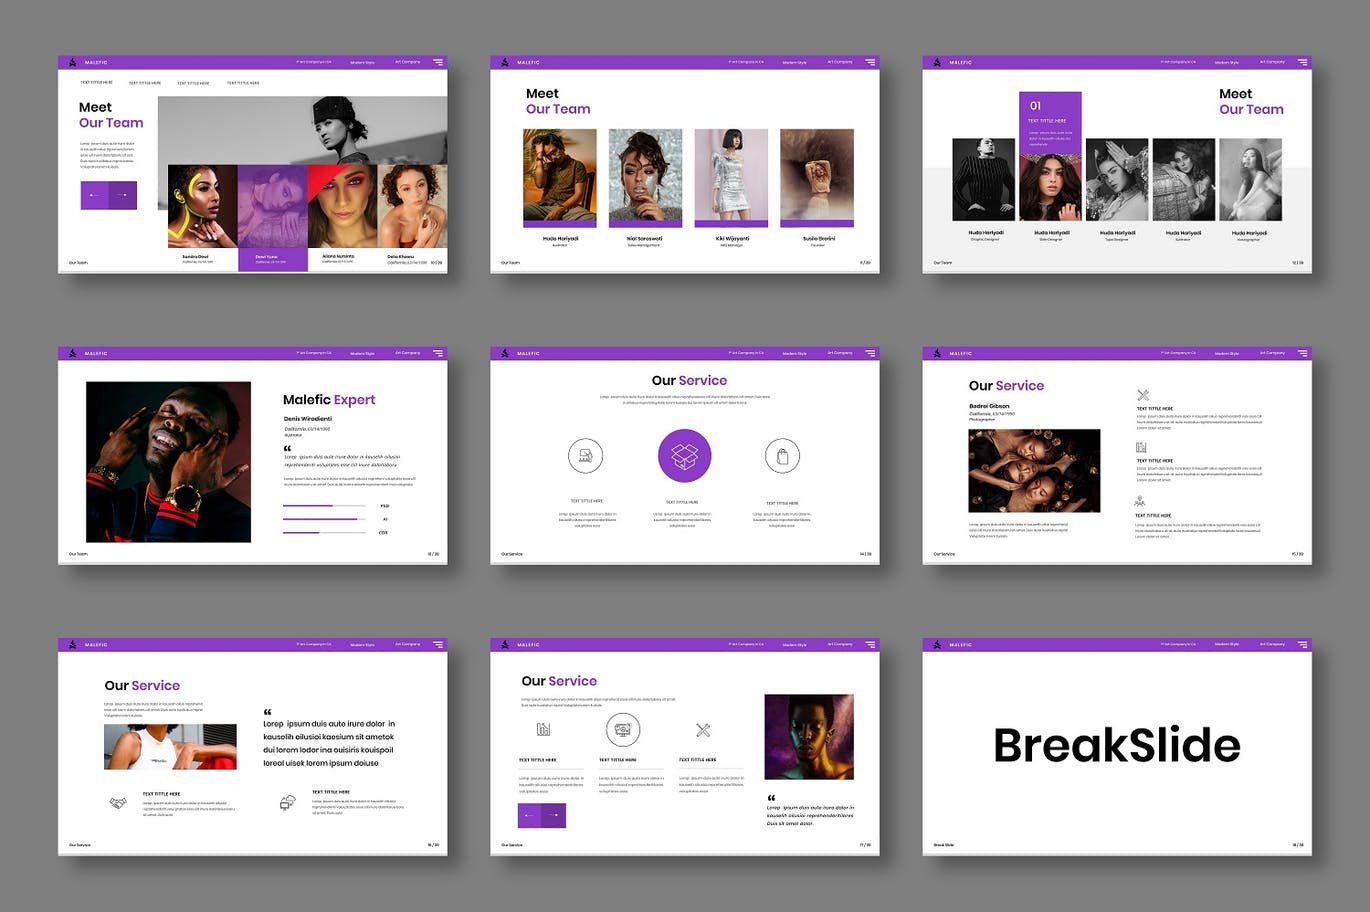Screen dimensions: 1370x912
Task: Select the purple 01 card in the team slide
Action: point(1049,120)
